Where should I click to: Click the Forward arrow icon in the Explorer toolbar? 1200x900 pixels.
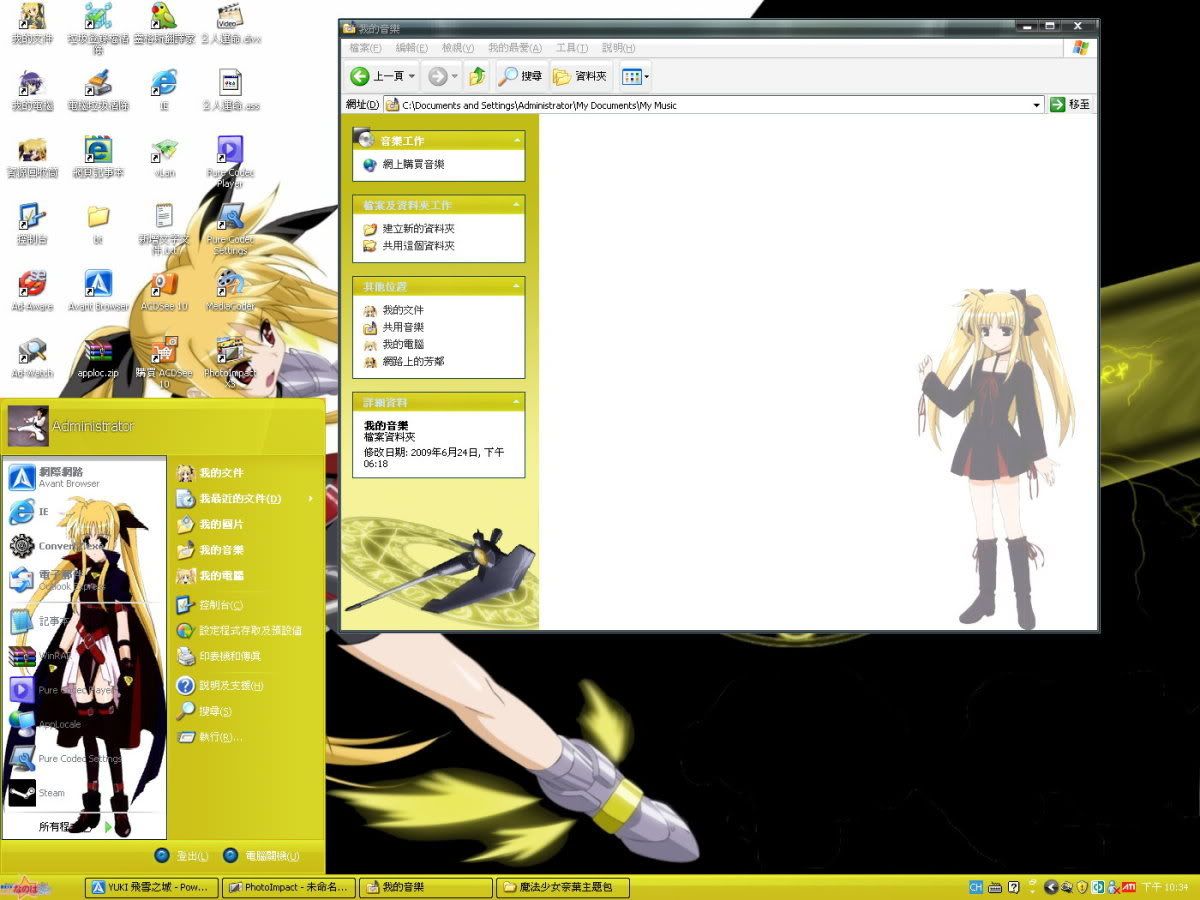point(437,76)
